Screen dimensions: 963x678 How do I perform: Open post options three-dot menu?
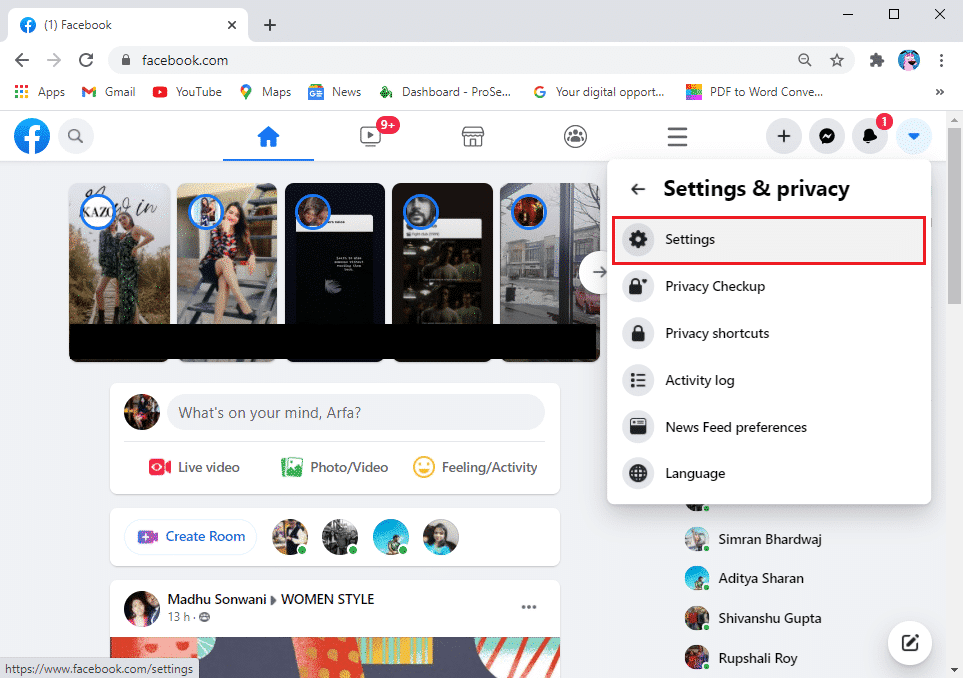[x=529, y=607]
